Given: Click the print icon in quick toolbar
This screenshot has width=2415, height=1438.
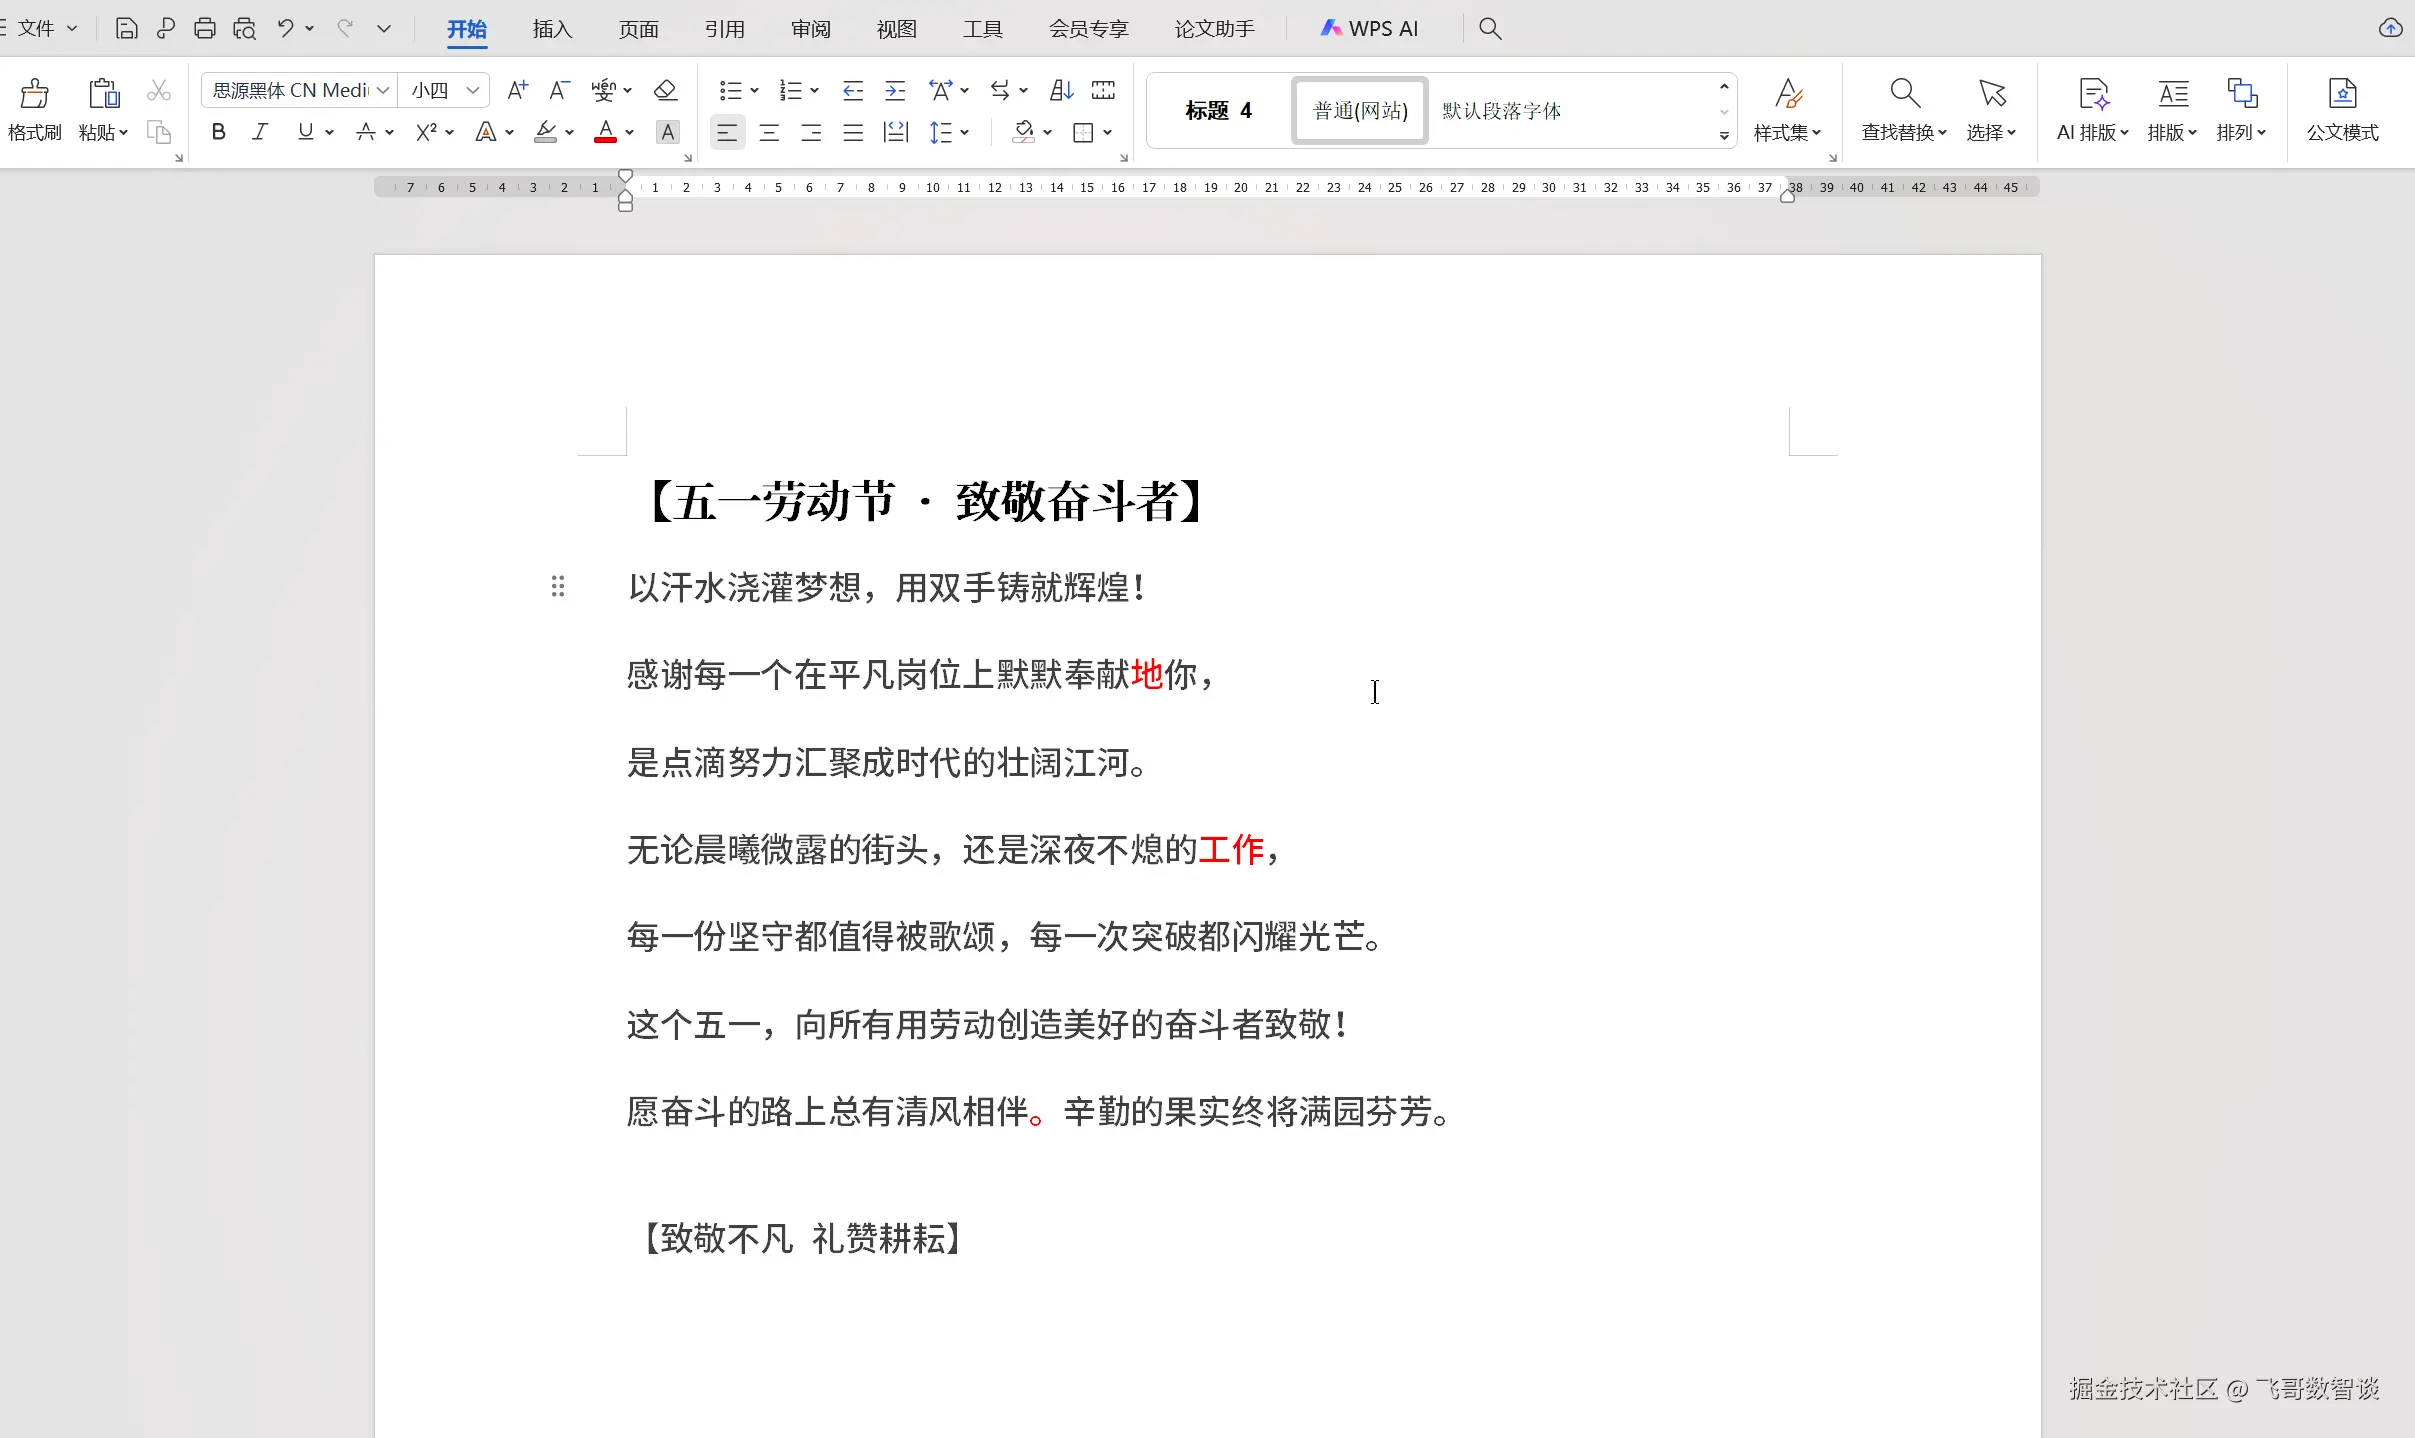Looking at the screenshot, I should click(205, 28).
